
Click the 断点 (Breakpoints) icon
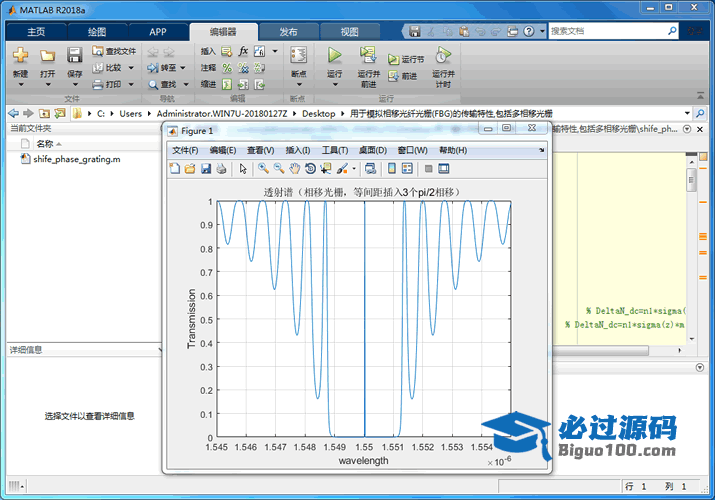299,55
